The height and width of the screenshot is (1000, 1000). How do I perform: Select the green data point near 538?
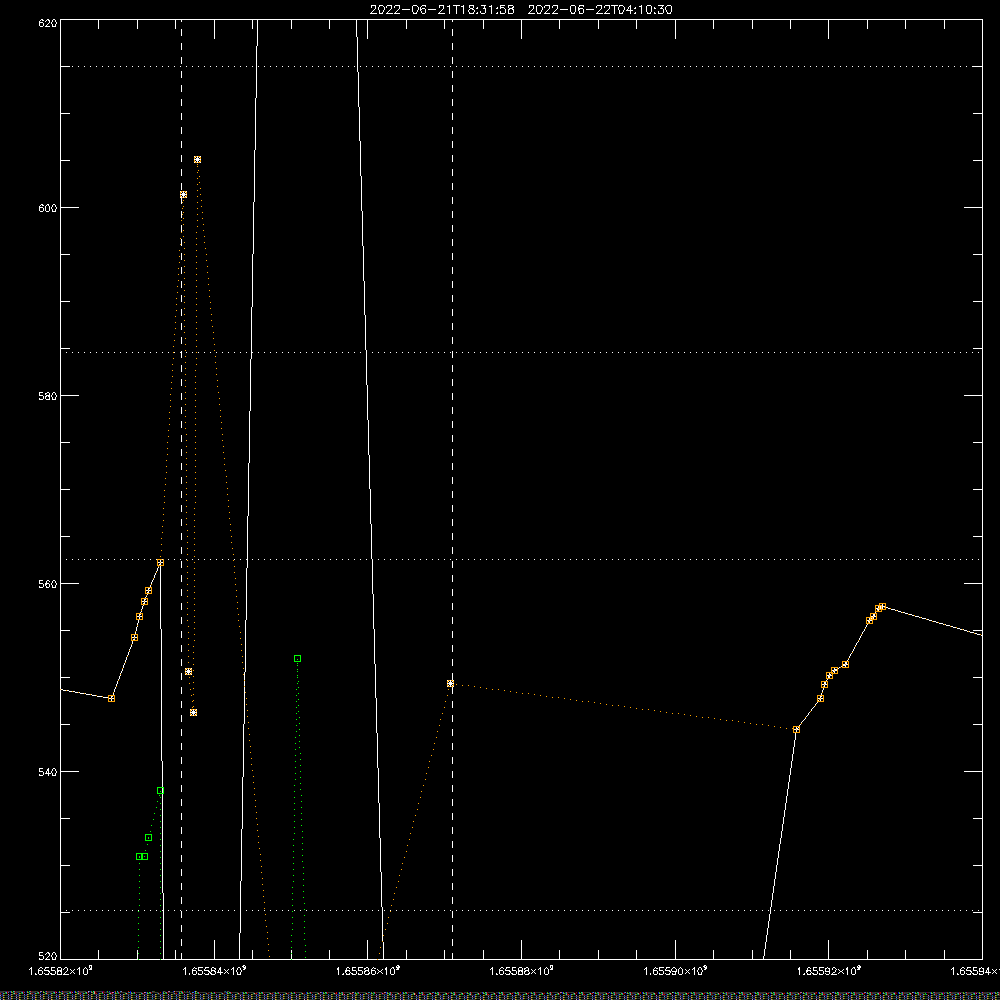click(x=161, y=791)
